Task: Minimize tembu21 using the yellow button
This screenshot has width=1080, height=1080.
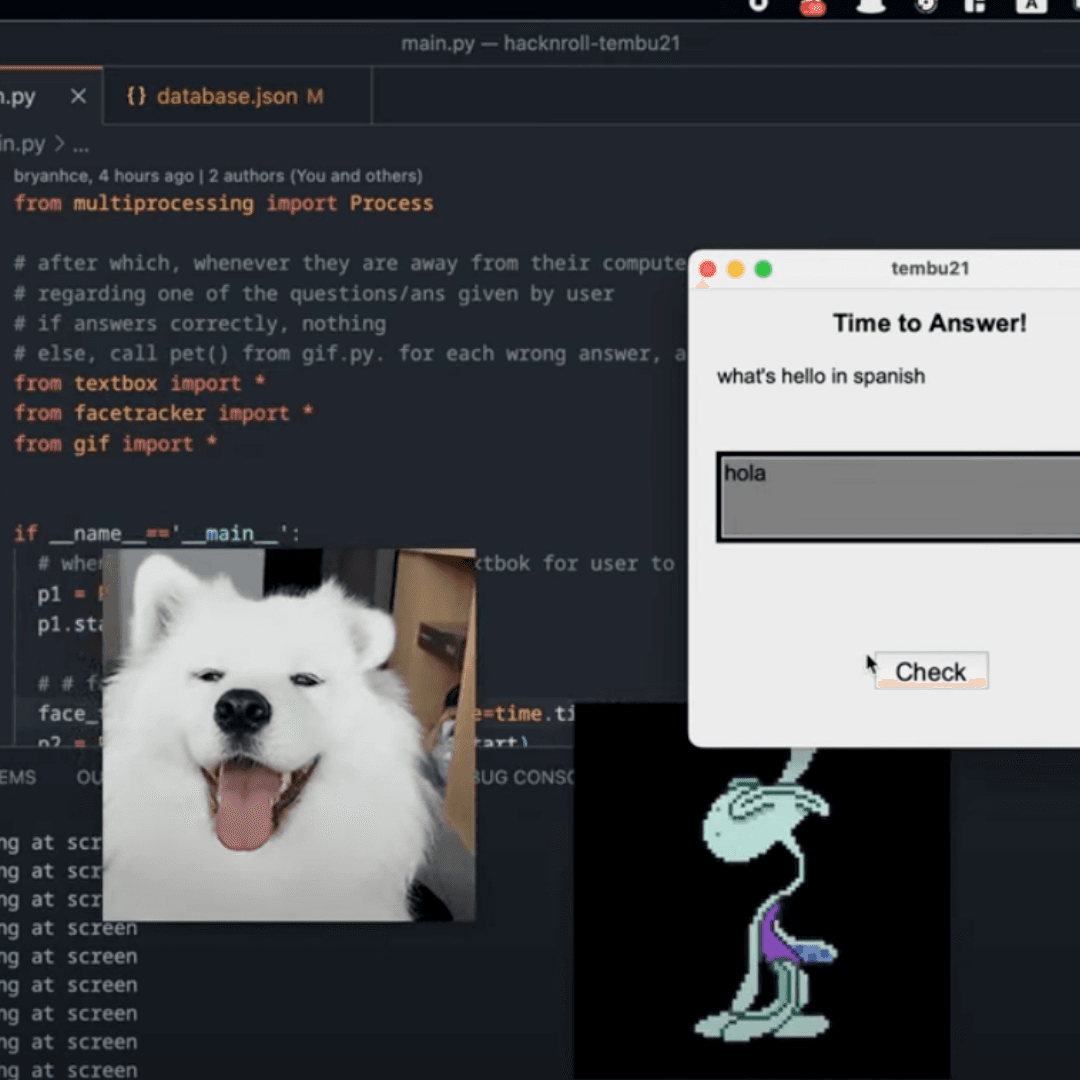Action: (x=736, y=269)
